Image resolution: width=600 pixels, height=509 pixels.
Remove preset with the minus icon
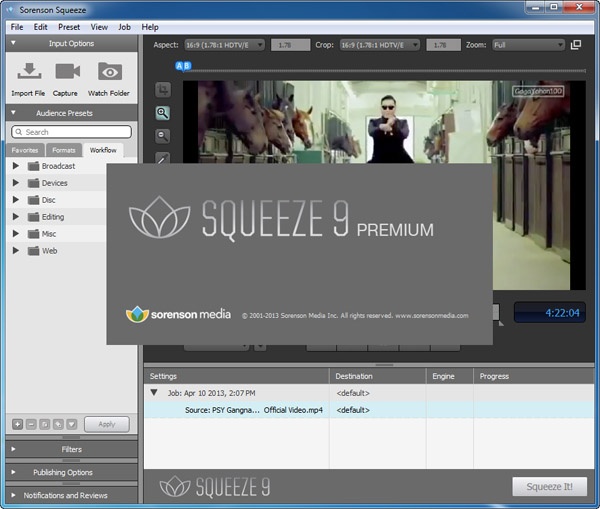(x=31, y=424)
